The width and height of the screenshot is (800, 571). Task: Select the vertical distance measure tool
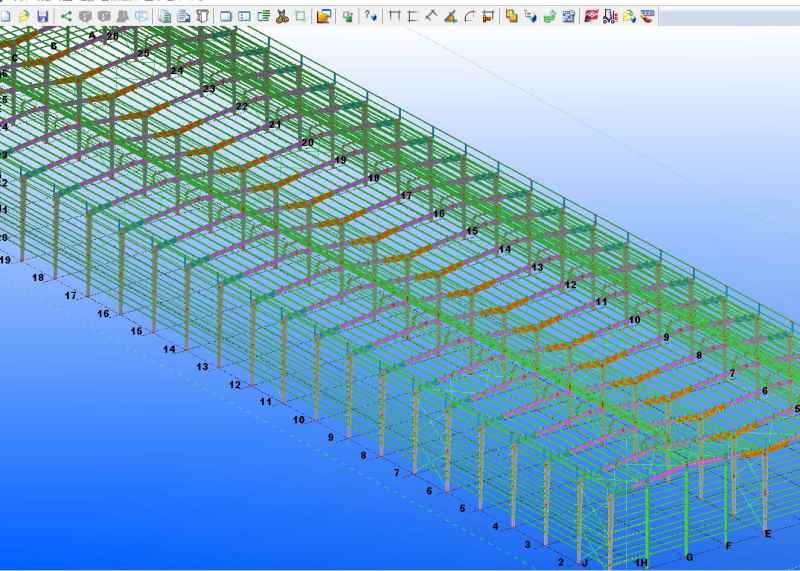tap(412, 17)
